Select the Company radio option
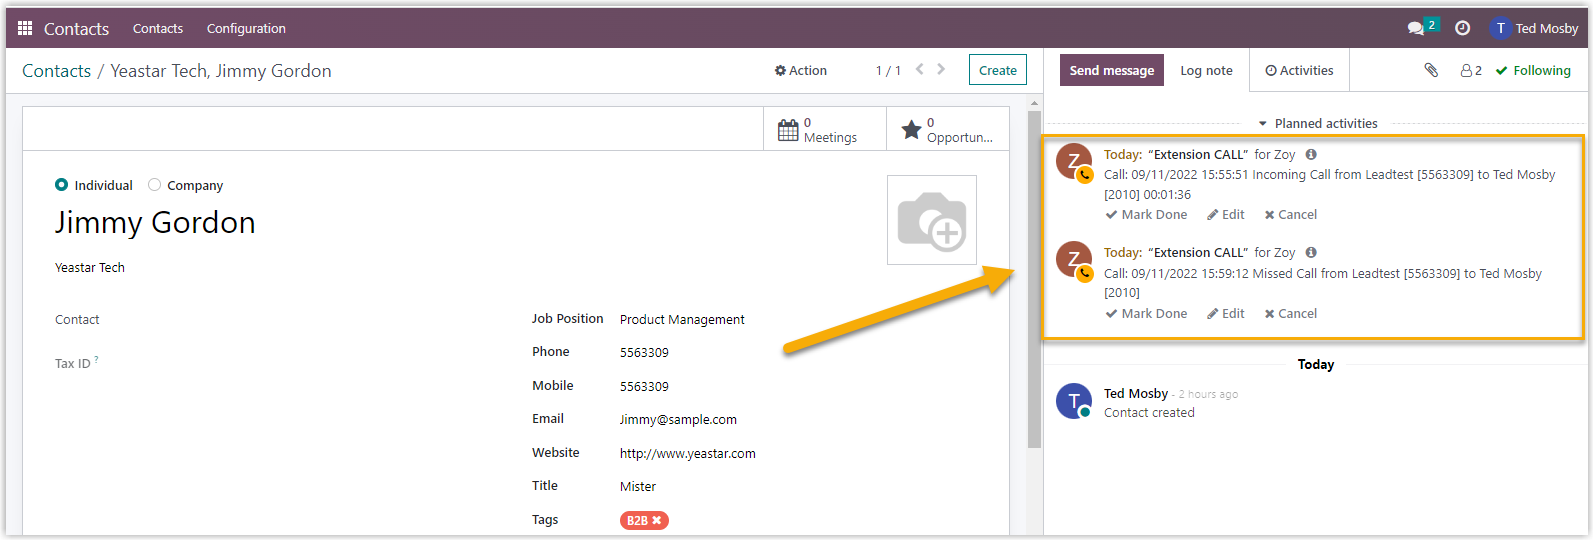The height and width of the screenshot is (541, 1594). click(154, 185)
